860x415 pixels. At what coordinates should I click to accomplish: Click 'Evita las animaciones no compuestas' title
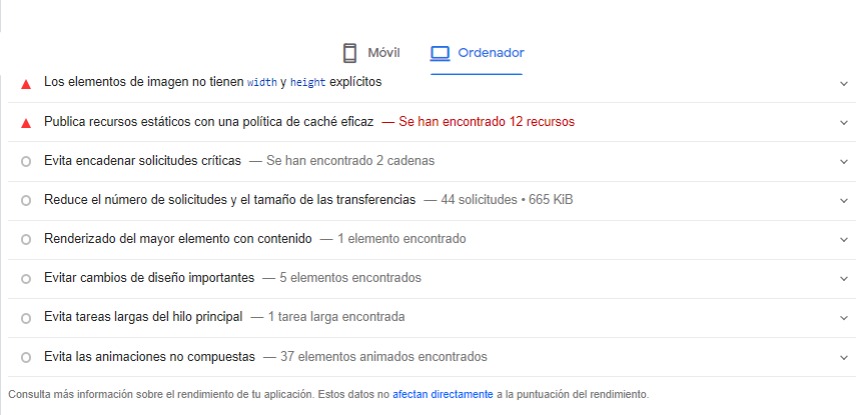coord(150,357)
